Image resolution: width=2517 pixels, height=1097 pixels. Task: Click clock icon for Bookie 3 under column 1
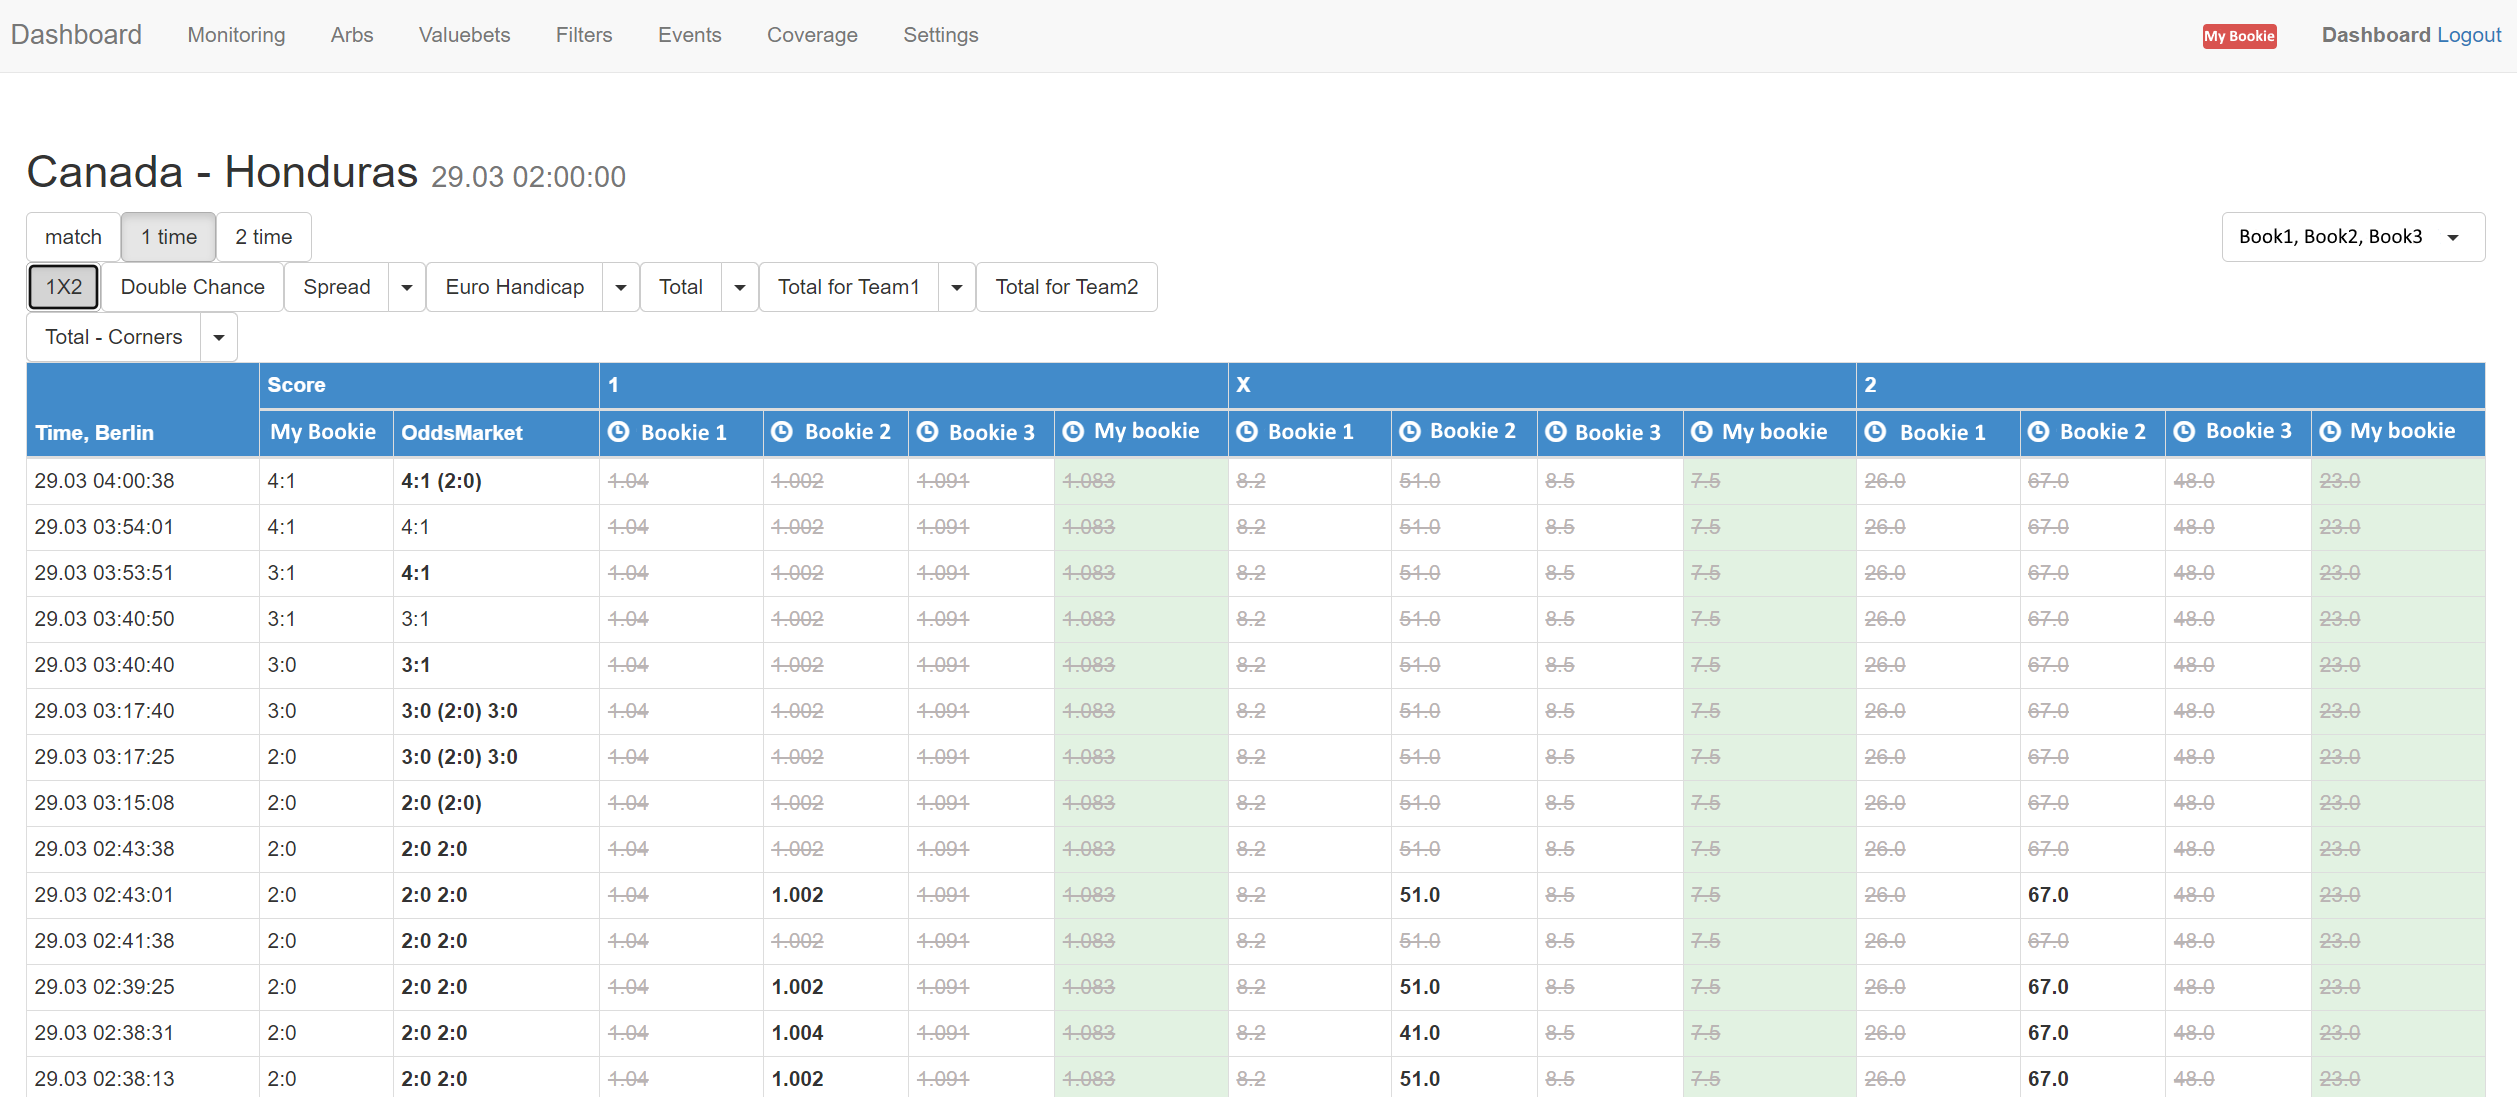coord(928,432)
